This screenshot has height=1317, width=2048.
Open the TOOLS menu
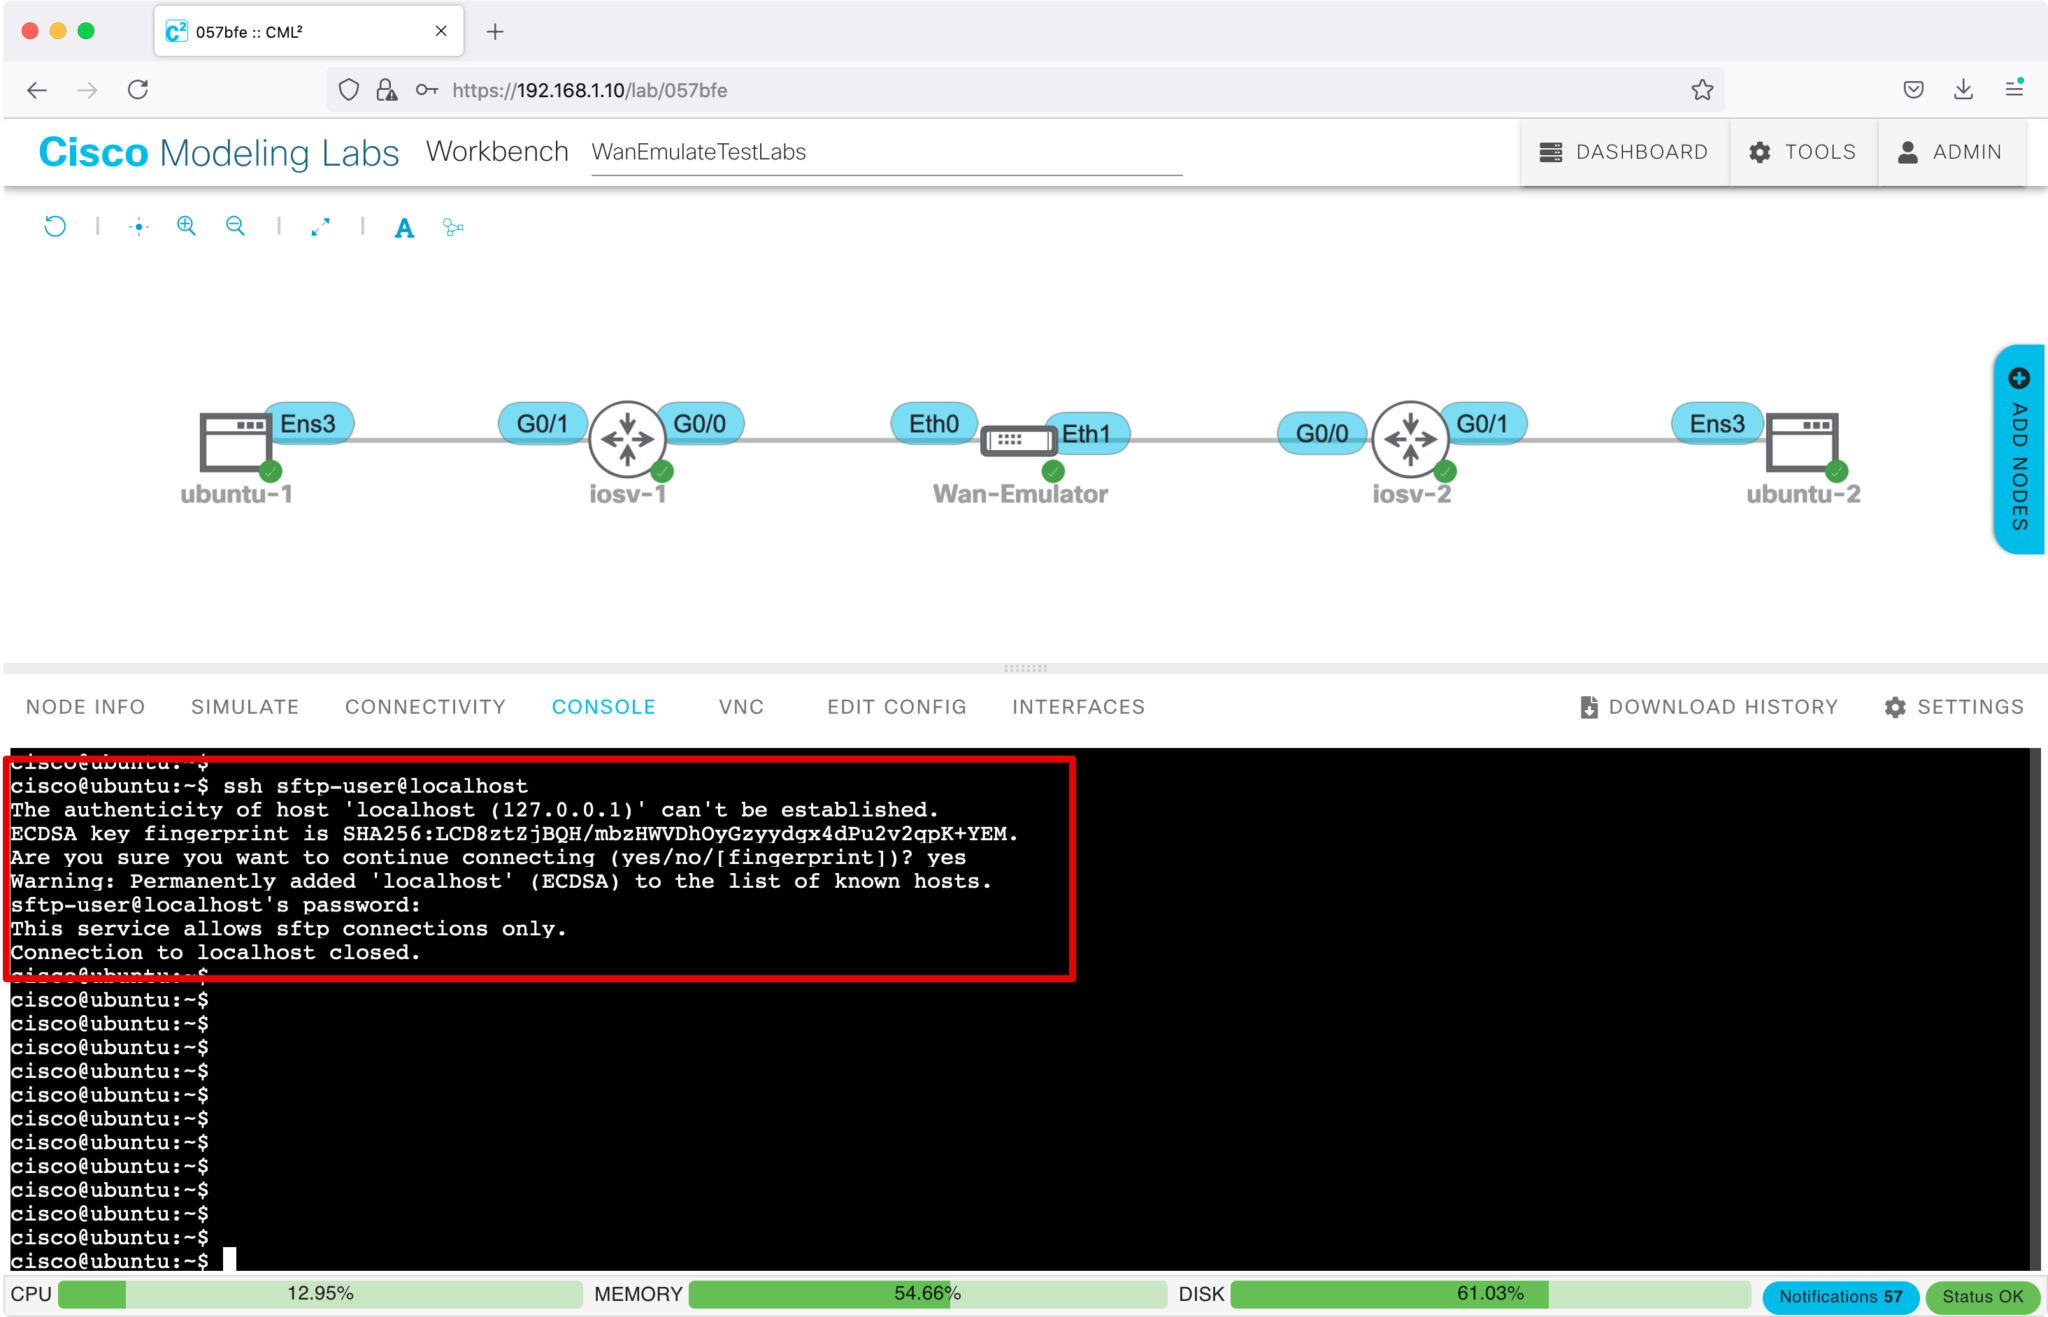click(x=1805, y=151)
